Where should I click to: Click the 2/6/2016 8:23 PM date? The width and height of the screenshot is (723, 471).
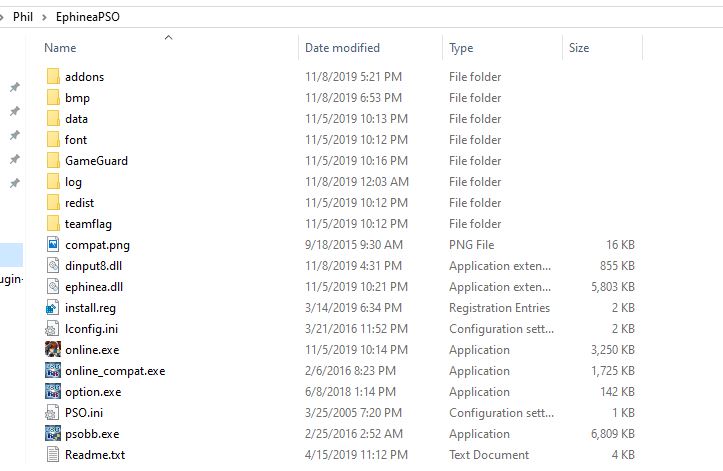(x=350, y=371)
